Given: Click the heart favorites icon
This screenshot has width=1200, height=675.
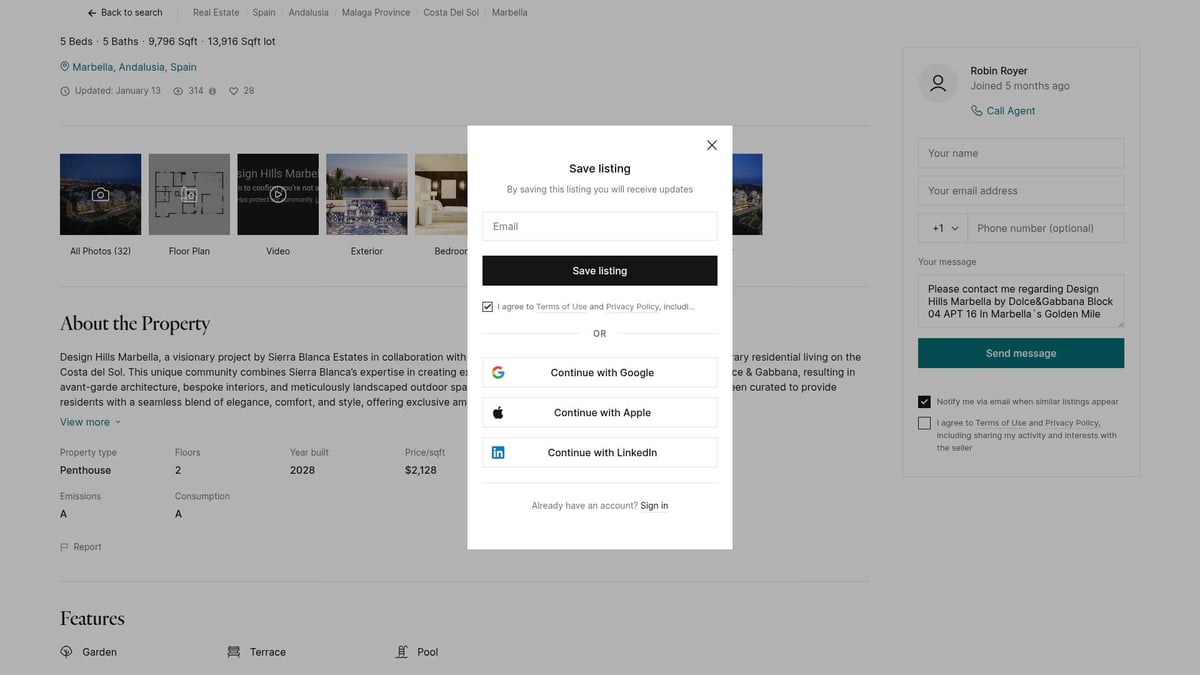Looking at the screenshot, I should click(x=234, y=91).
